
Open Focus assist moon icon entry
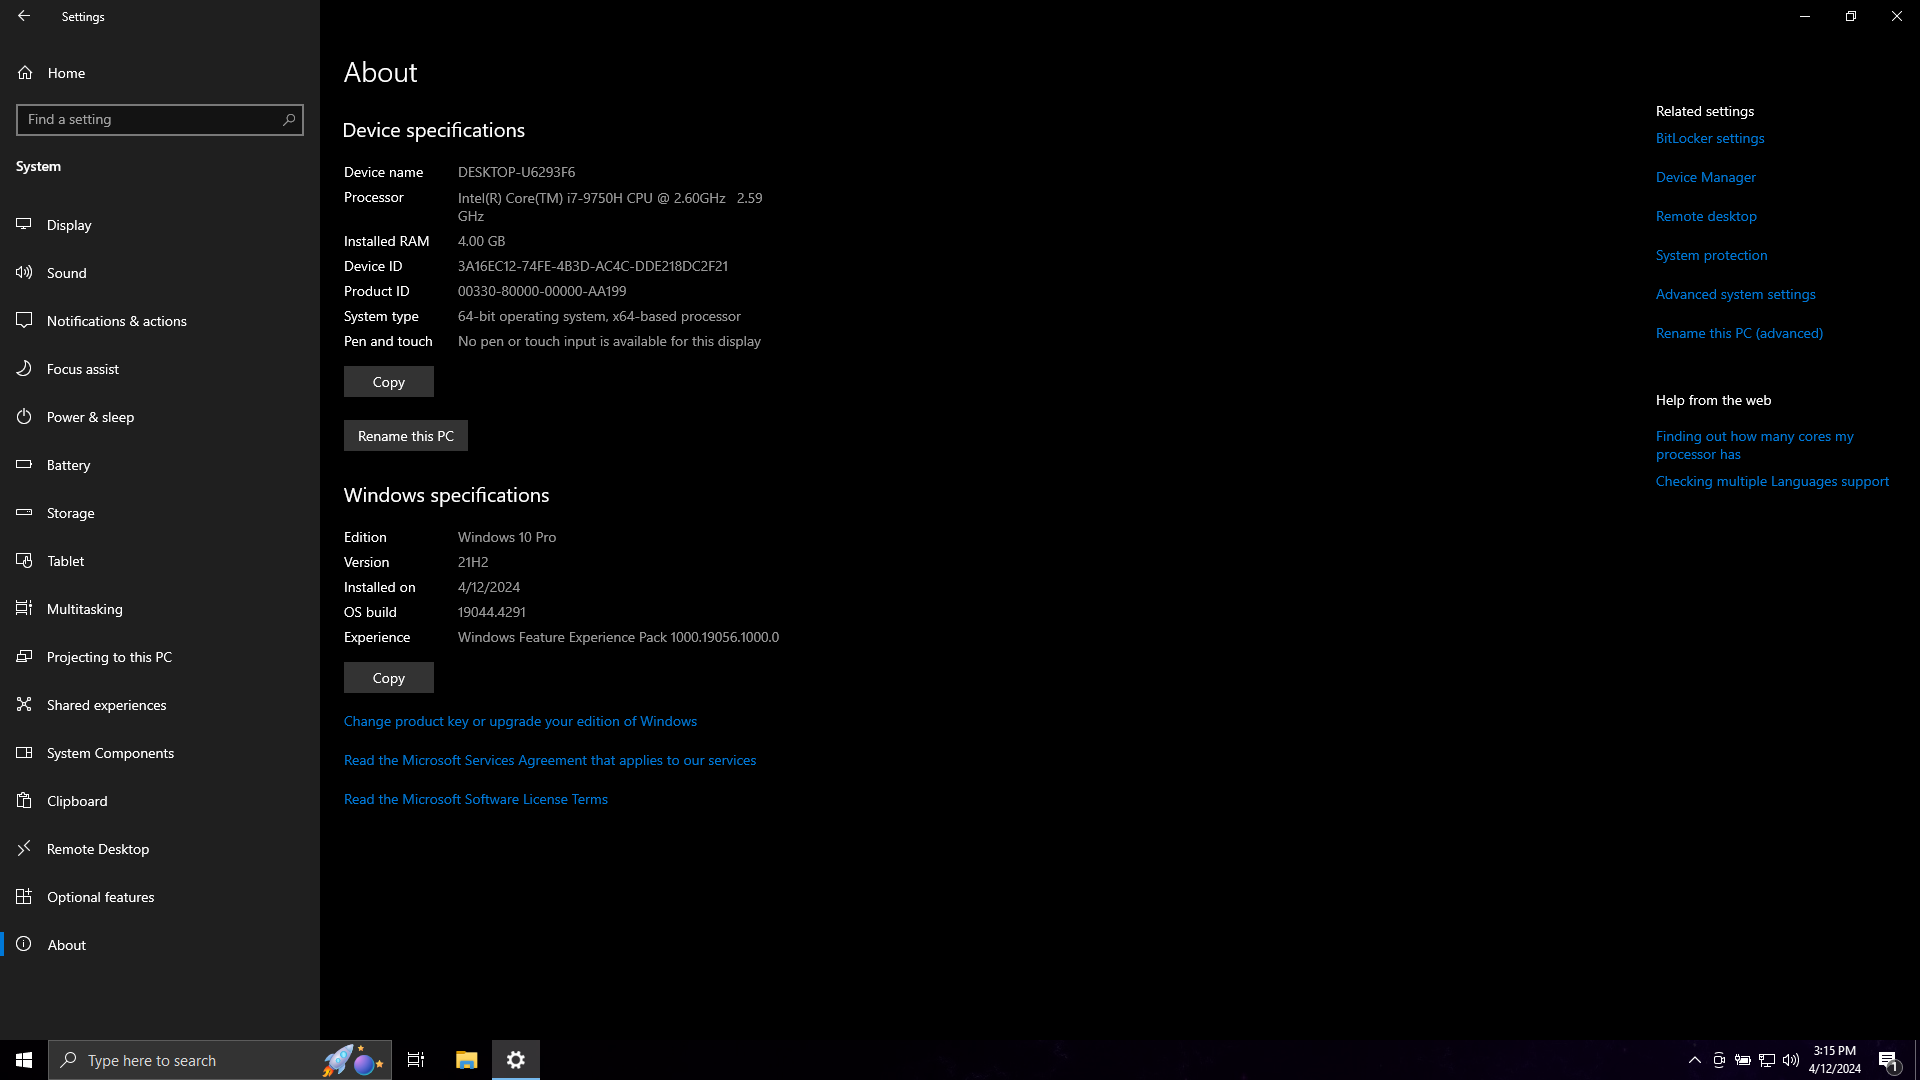tap(82, 369)
